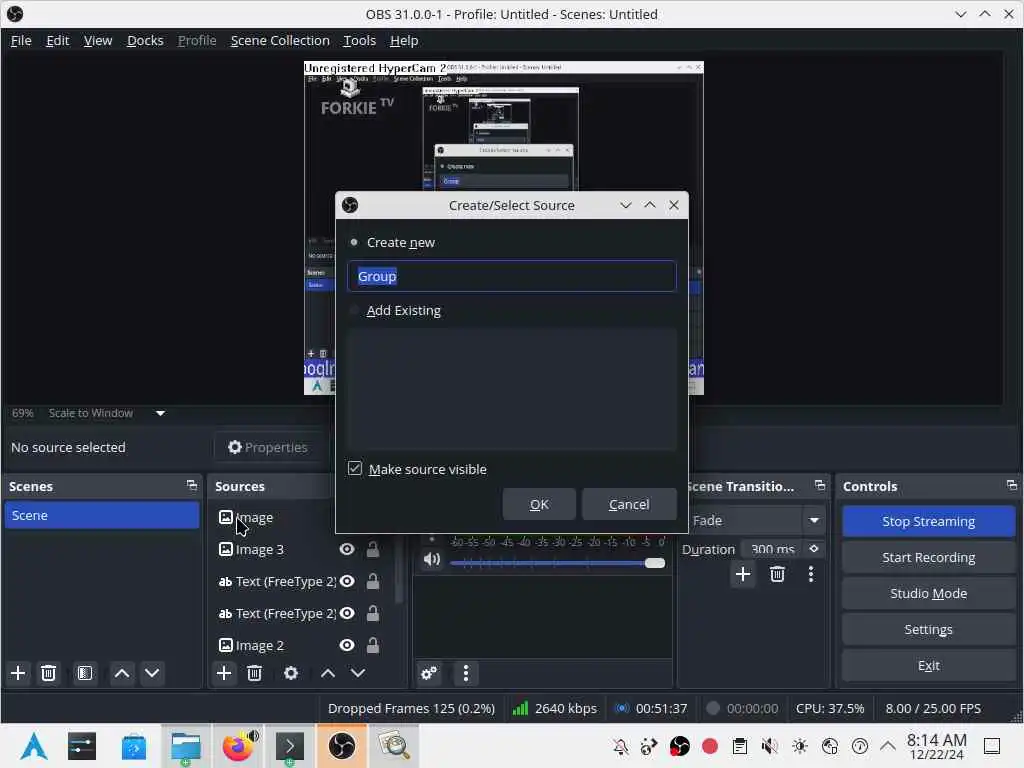This screenshot has width=1024, height=768.
Task: Open the Scale to Window dropdown
Action: click(160, 413)
